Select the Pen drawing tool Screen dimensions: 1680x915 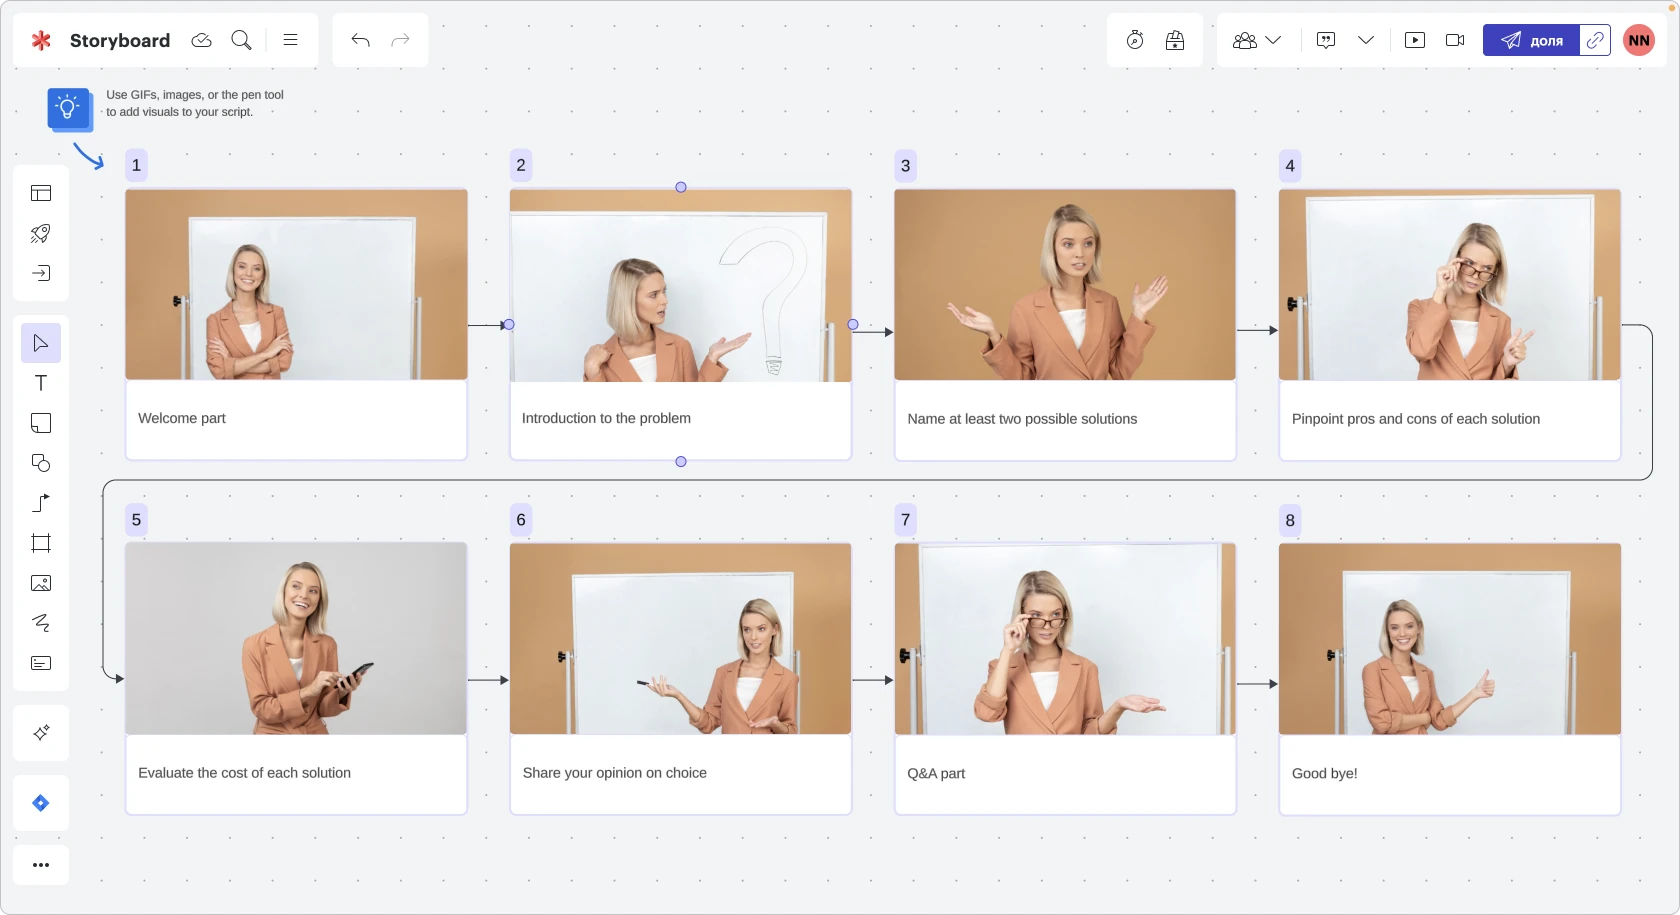tap(41, 623)
